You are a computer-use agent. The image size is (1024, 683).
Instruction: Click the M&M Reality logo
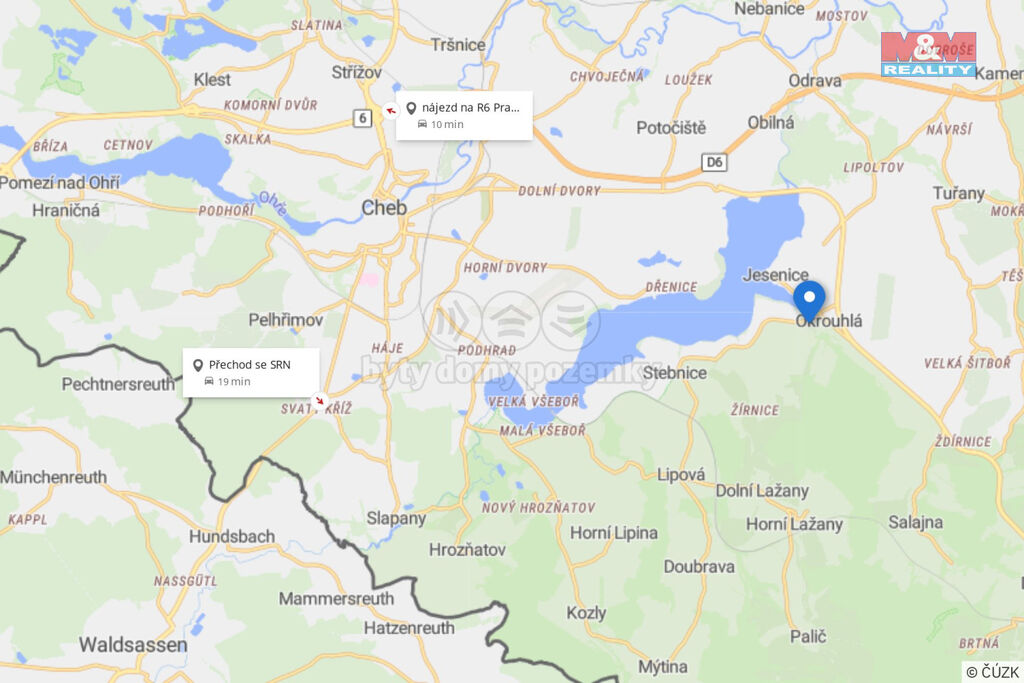(928, 54)
